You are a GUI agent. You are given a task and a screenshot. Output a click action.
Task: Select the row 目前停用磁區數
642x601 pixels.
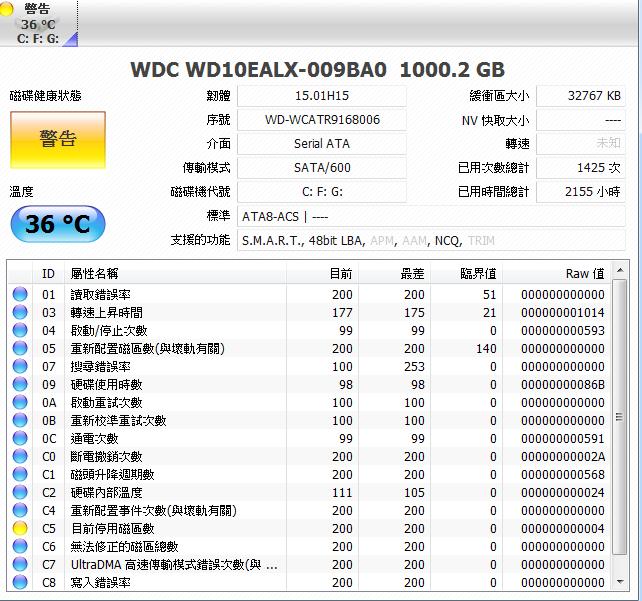coord(310,529)
